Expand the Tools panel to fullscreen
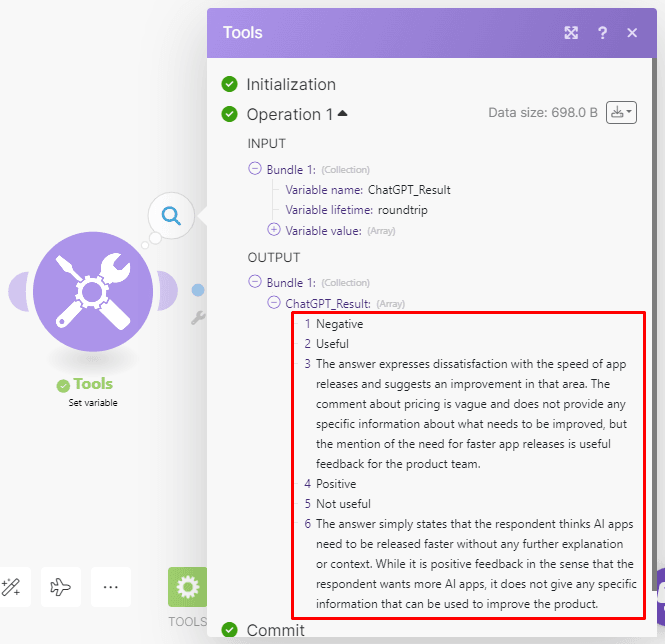Image resolution: width=665 pixels, height=644 pixels. click(x=571, y=33)
